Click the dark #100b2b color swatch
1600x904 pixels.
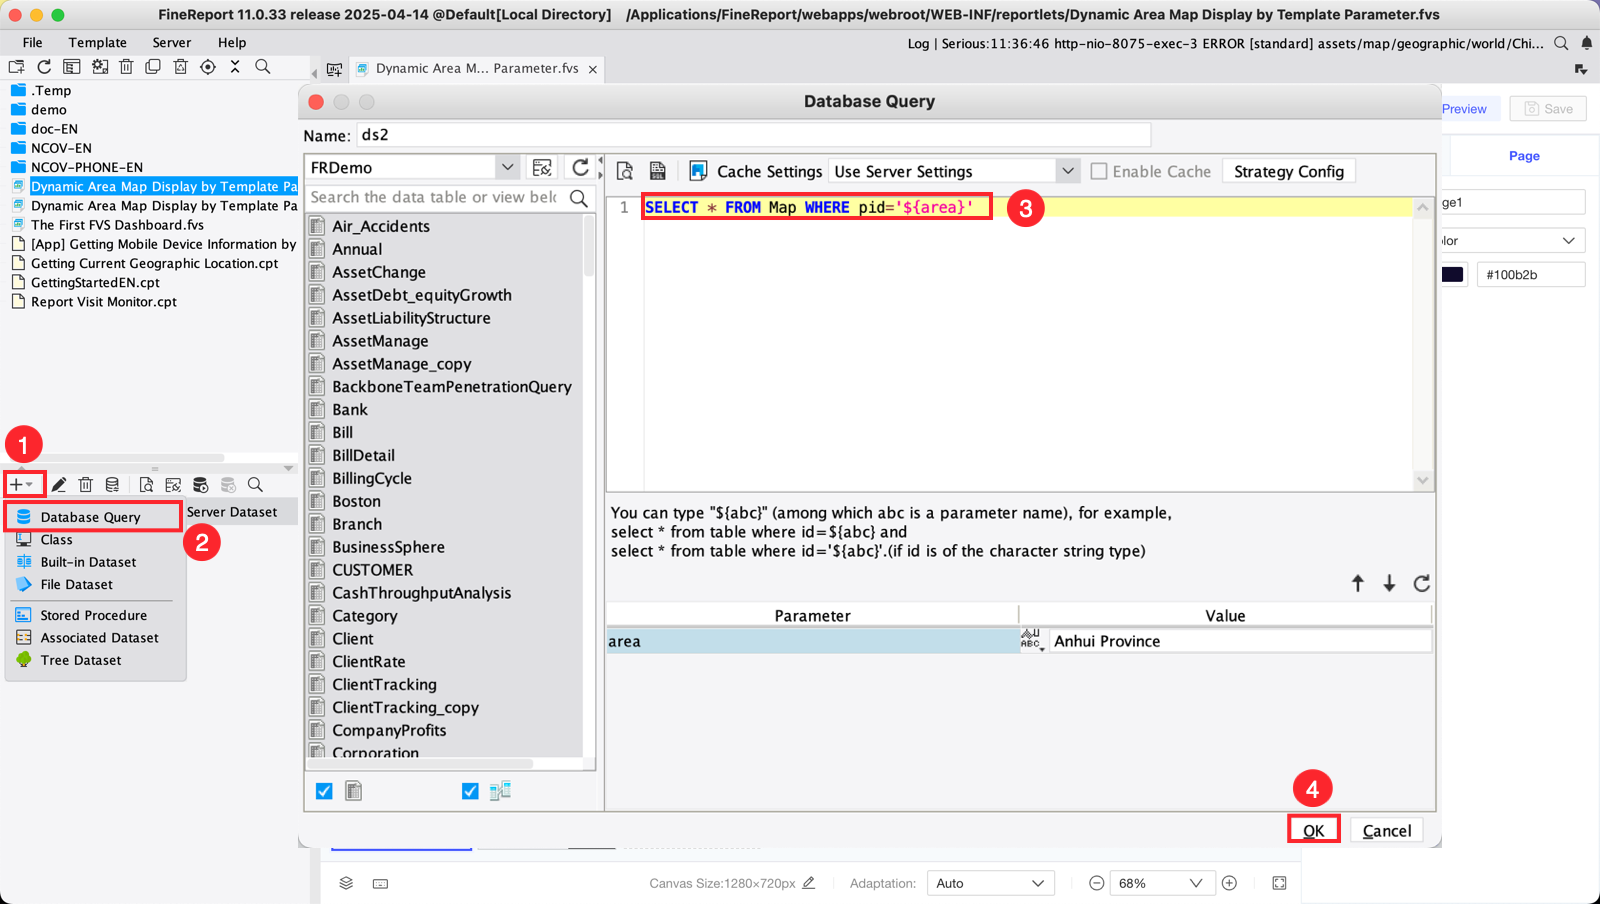(x=1453, y=274)
